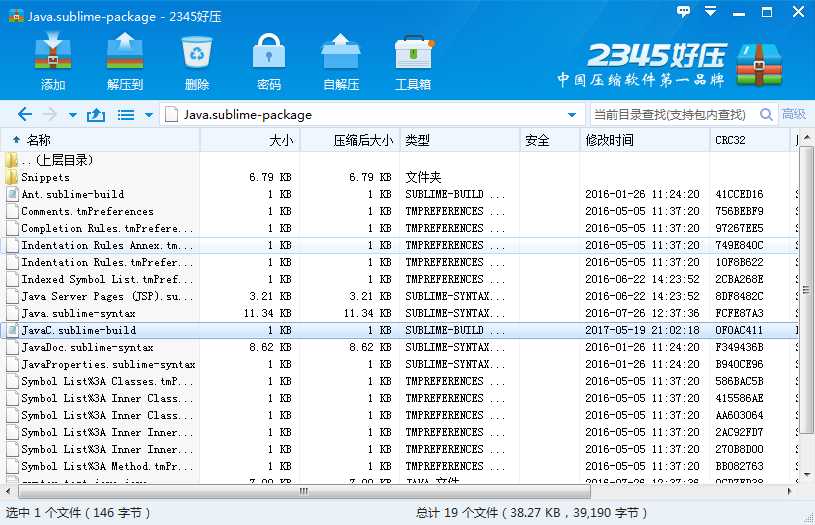Click the JavaDoc.sublime-syntax file icon
This screenshot has height=525, width=815.
(12, 347)
